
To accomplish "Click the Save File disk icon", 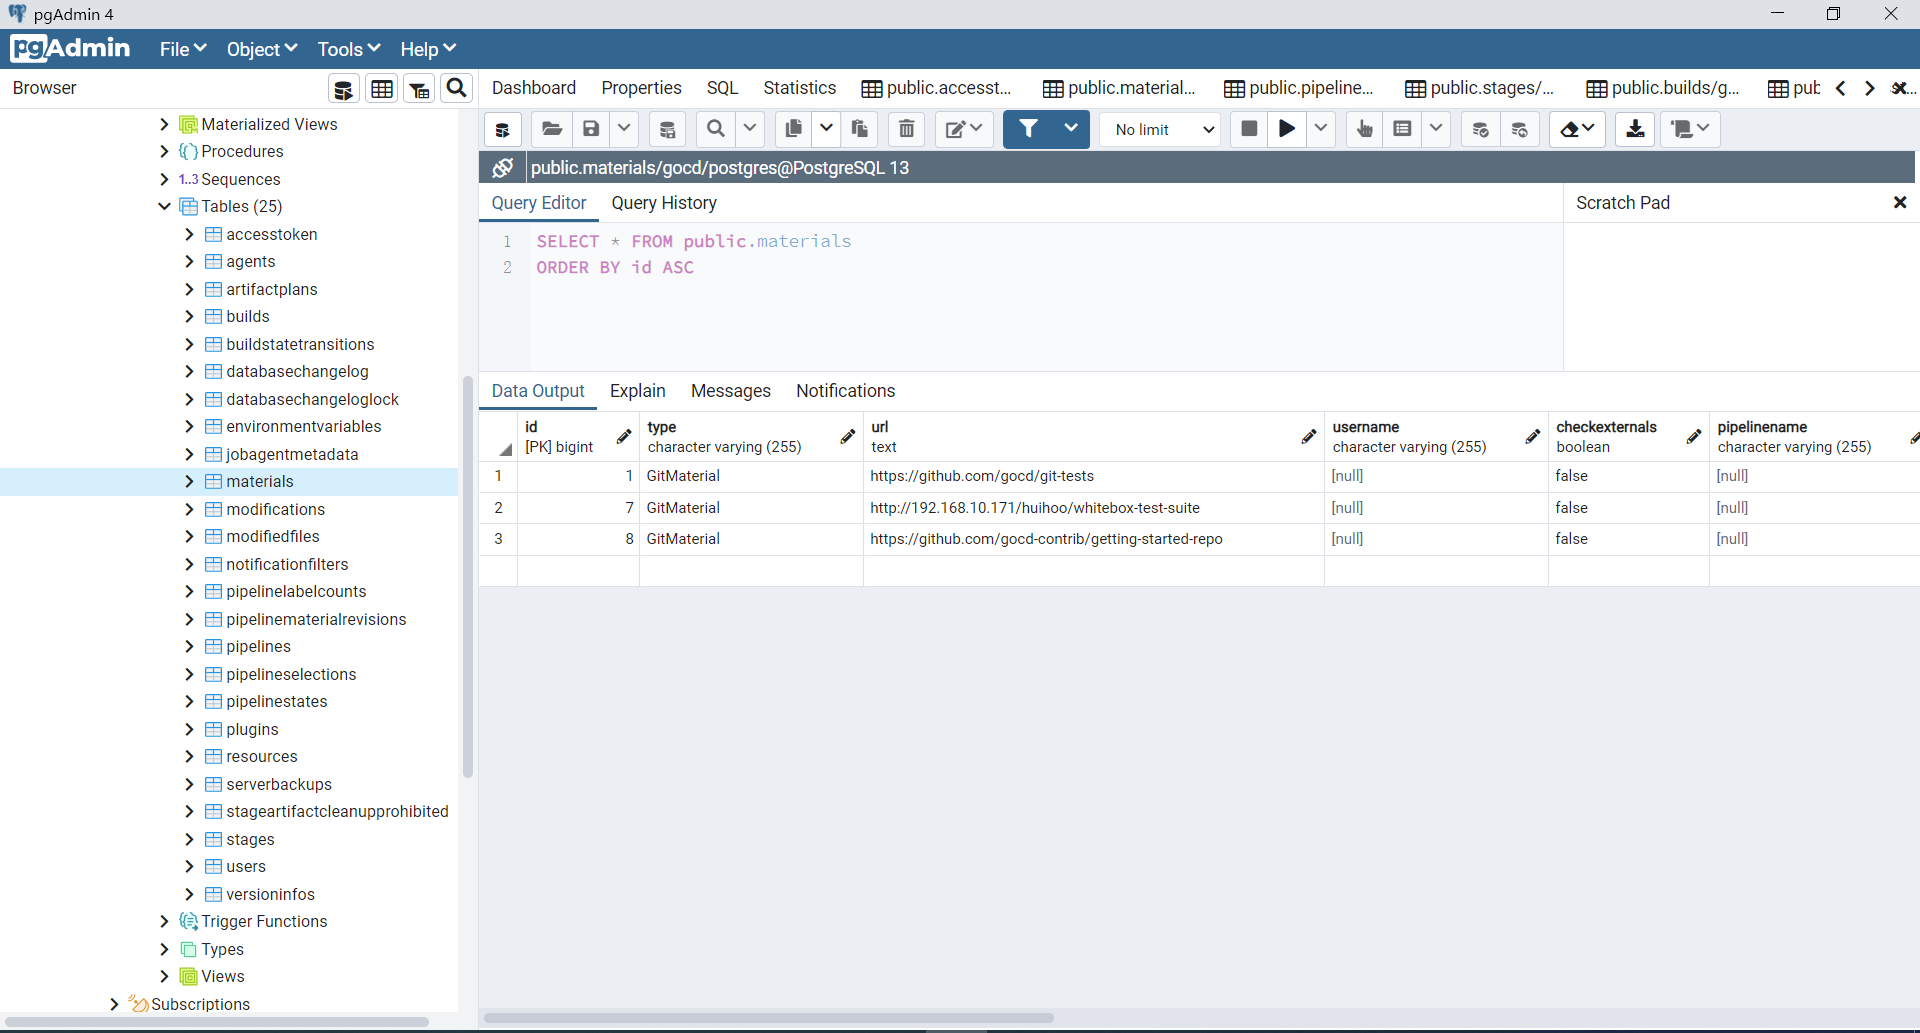I will (x=591, y=129).
